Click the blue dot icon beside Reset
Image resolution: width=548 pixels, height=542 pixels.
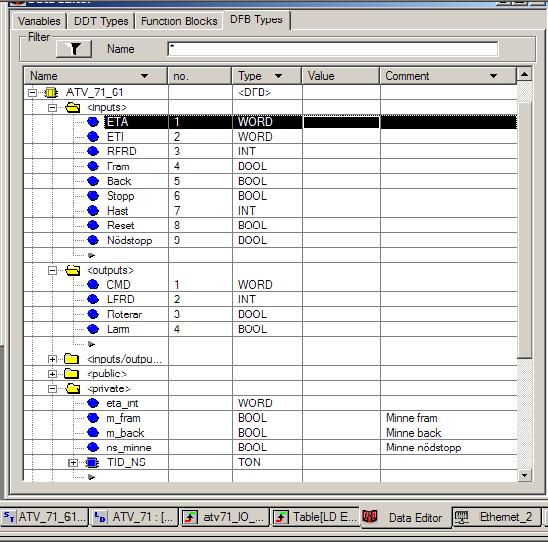coord(93,225)
